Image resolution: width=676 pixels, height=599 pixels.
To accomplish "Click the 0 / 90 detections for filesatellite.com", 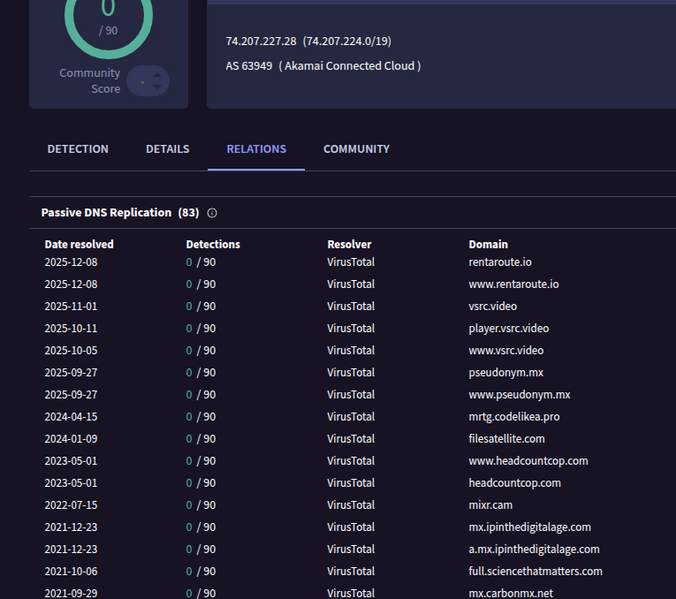I will click(x=201, y=439).
